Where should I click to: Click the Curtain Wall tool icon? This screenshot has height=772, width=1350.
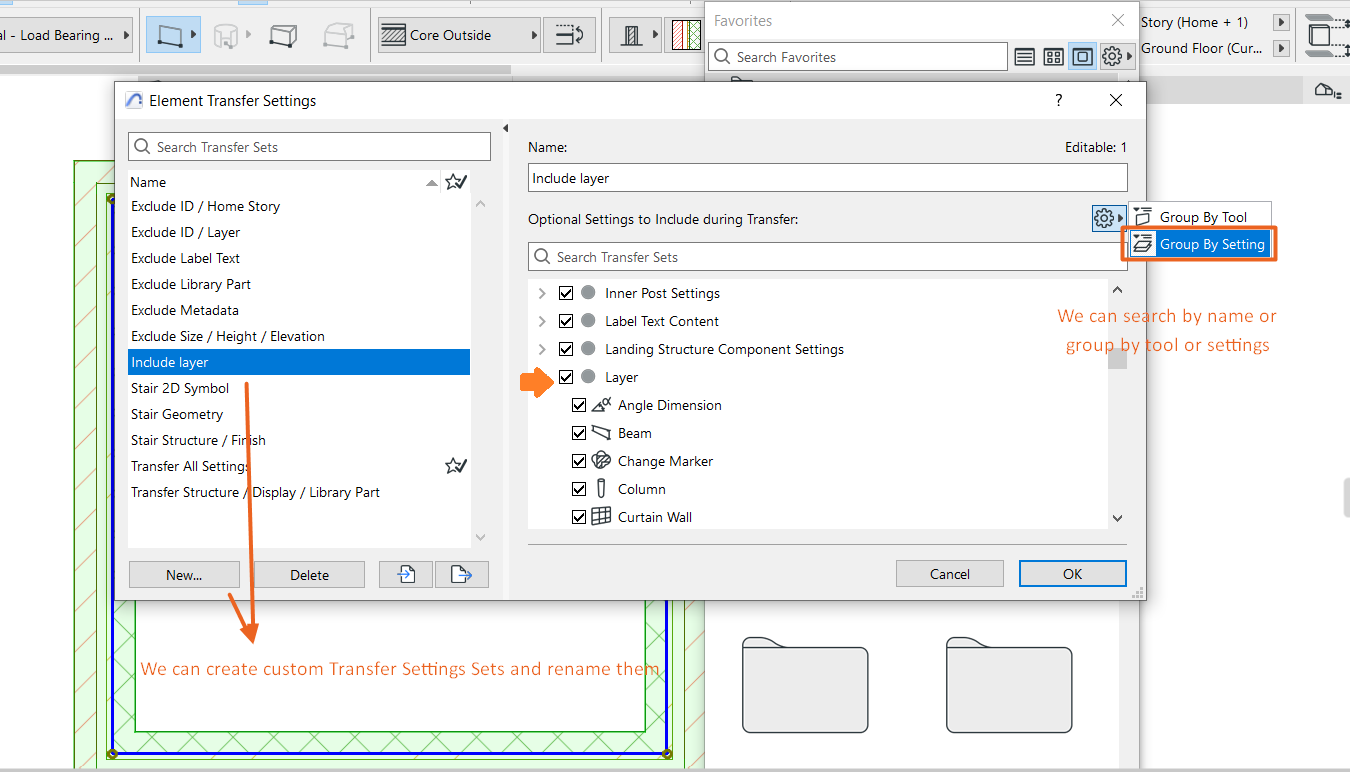pos(601,517)
